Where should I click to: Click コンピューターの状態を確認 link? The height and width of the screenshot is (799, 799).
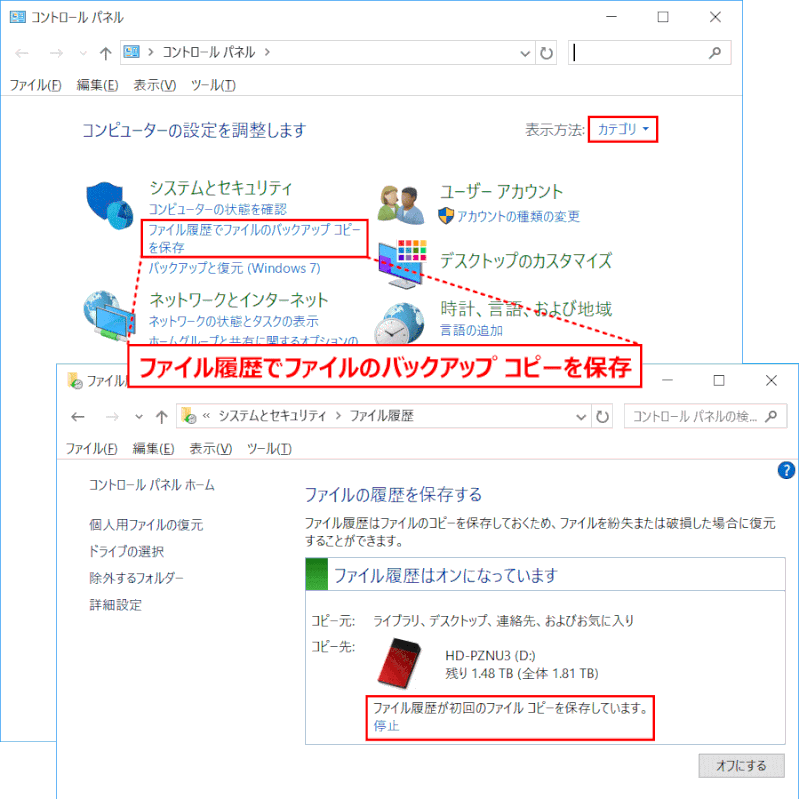pos(218,209)
